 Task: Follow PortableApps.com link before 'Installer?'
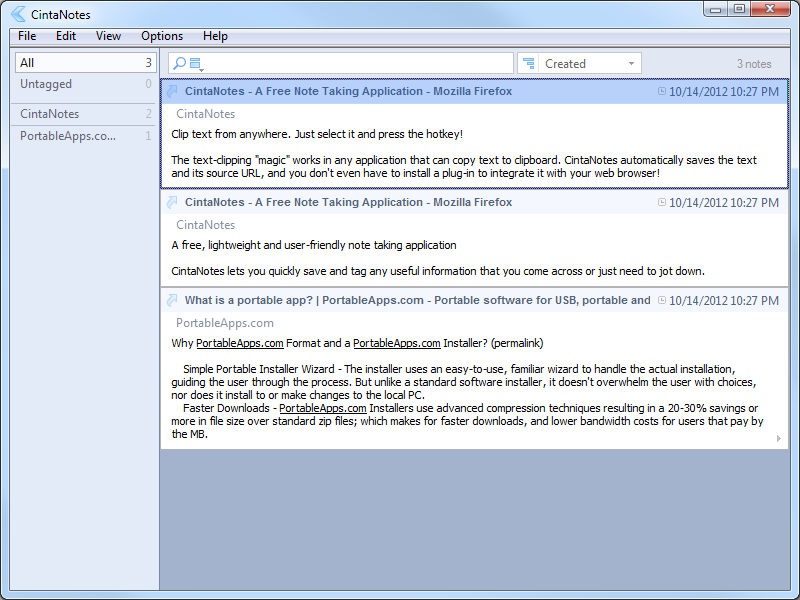(x=396, y=343)
